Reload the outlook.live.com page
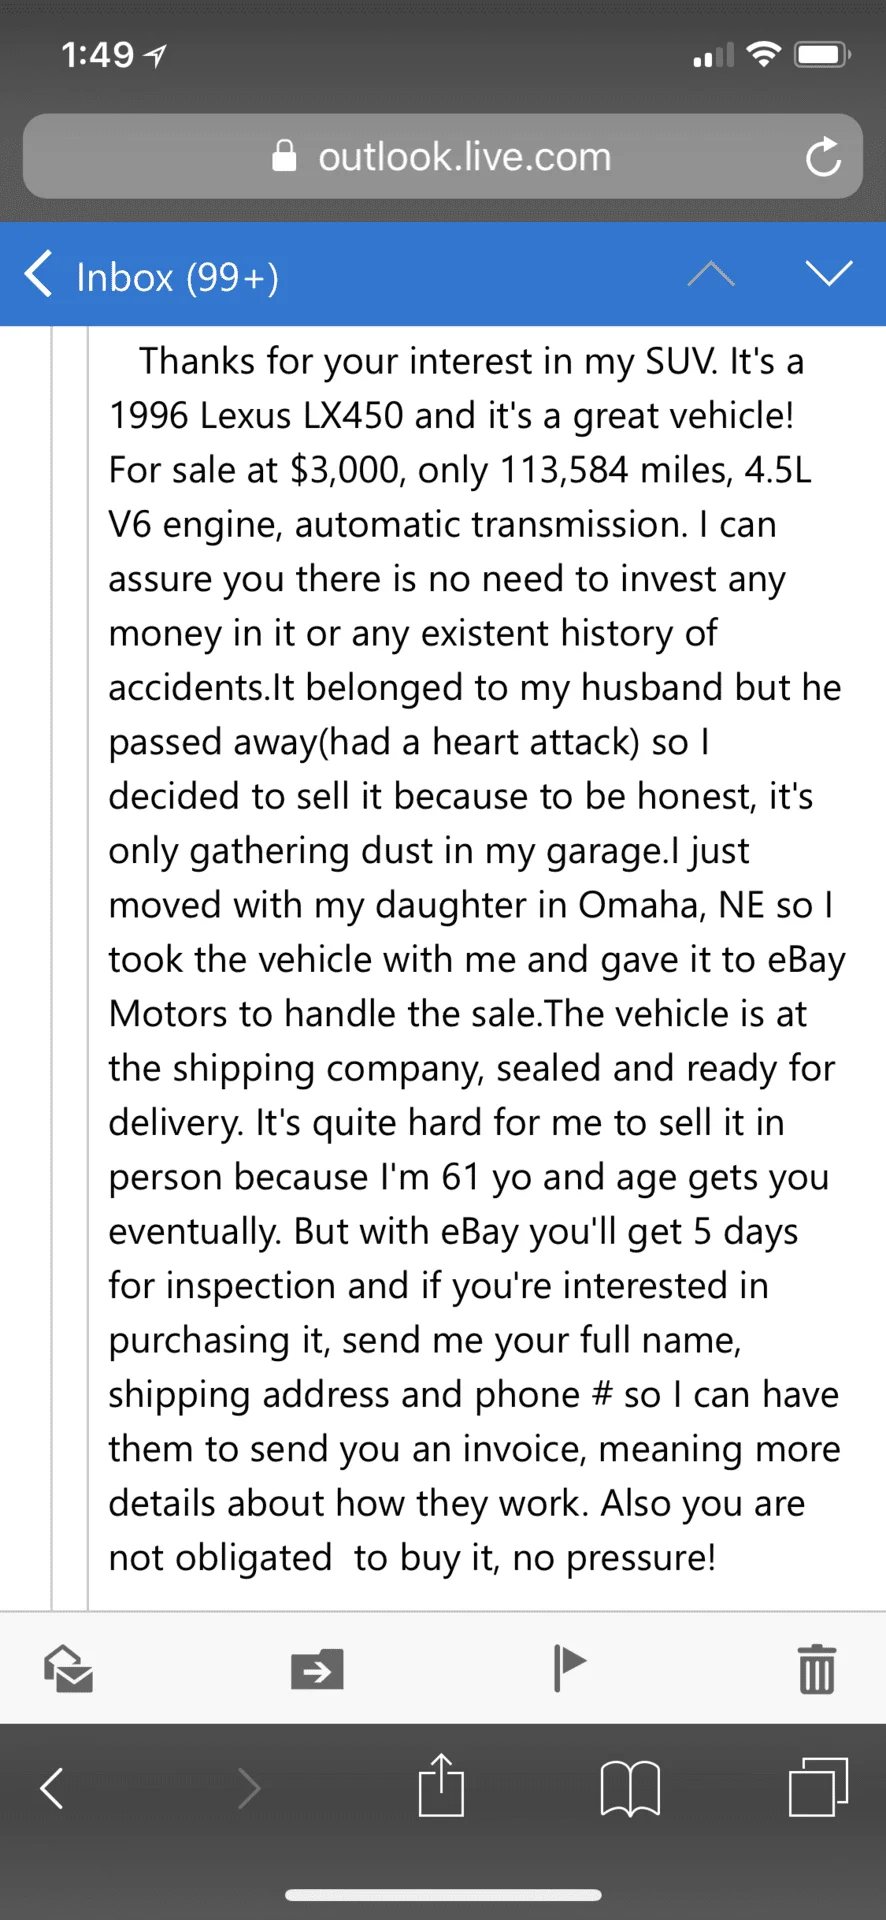This screenshot has width=886, height=1920. (823, 156)
